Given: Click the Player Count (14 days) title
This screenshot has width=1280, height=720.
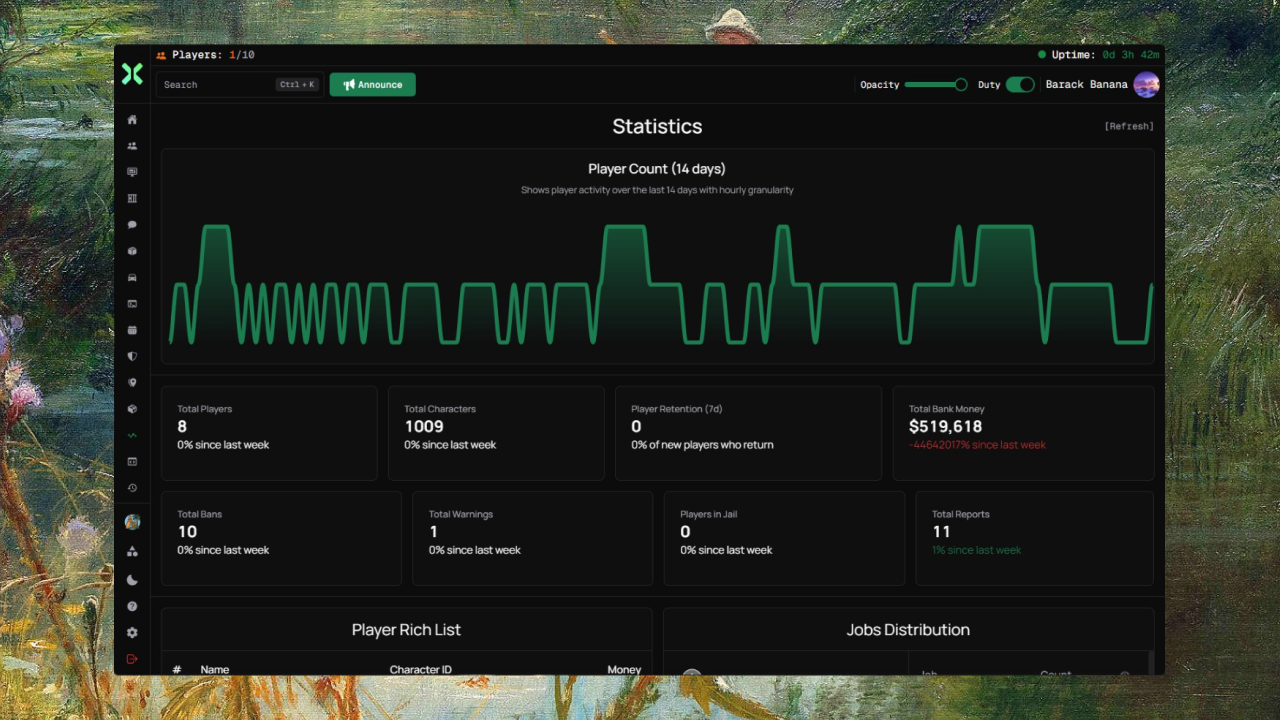Looking at the screenshot, I should pos(657,169).
